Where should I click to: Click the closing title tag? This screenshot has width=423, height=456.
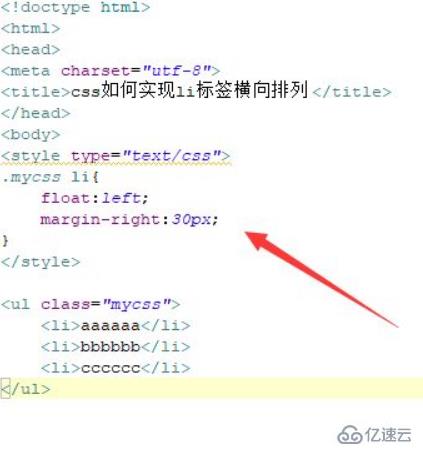352,92
